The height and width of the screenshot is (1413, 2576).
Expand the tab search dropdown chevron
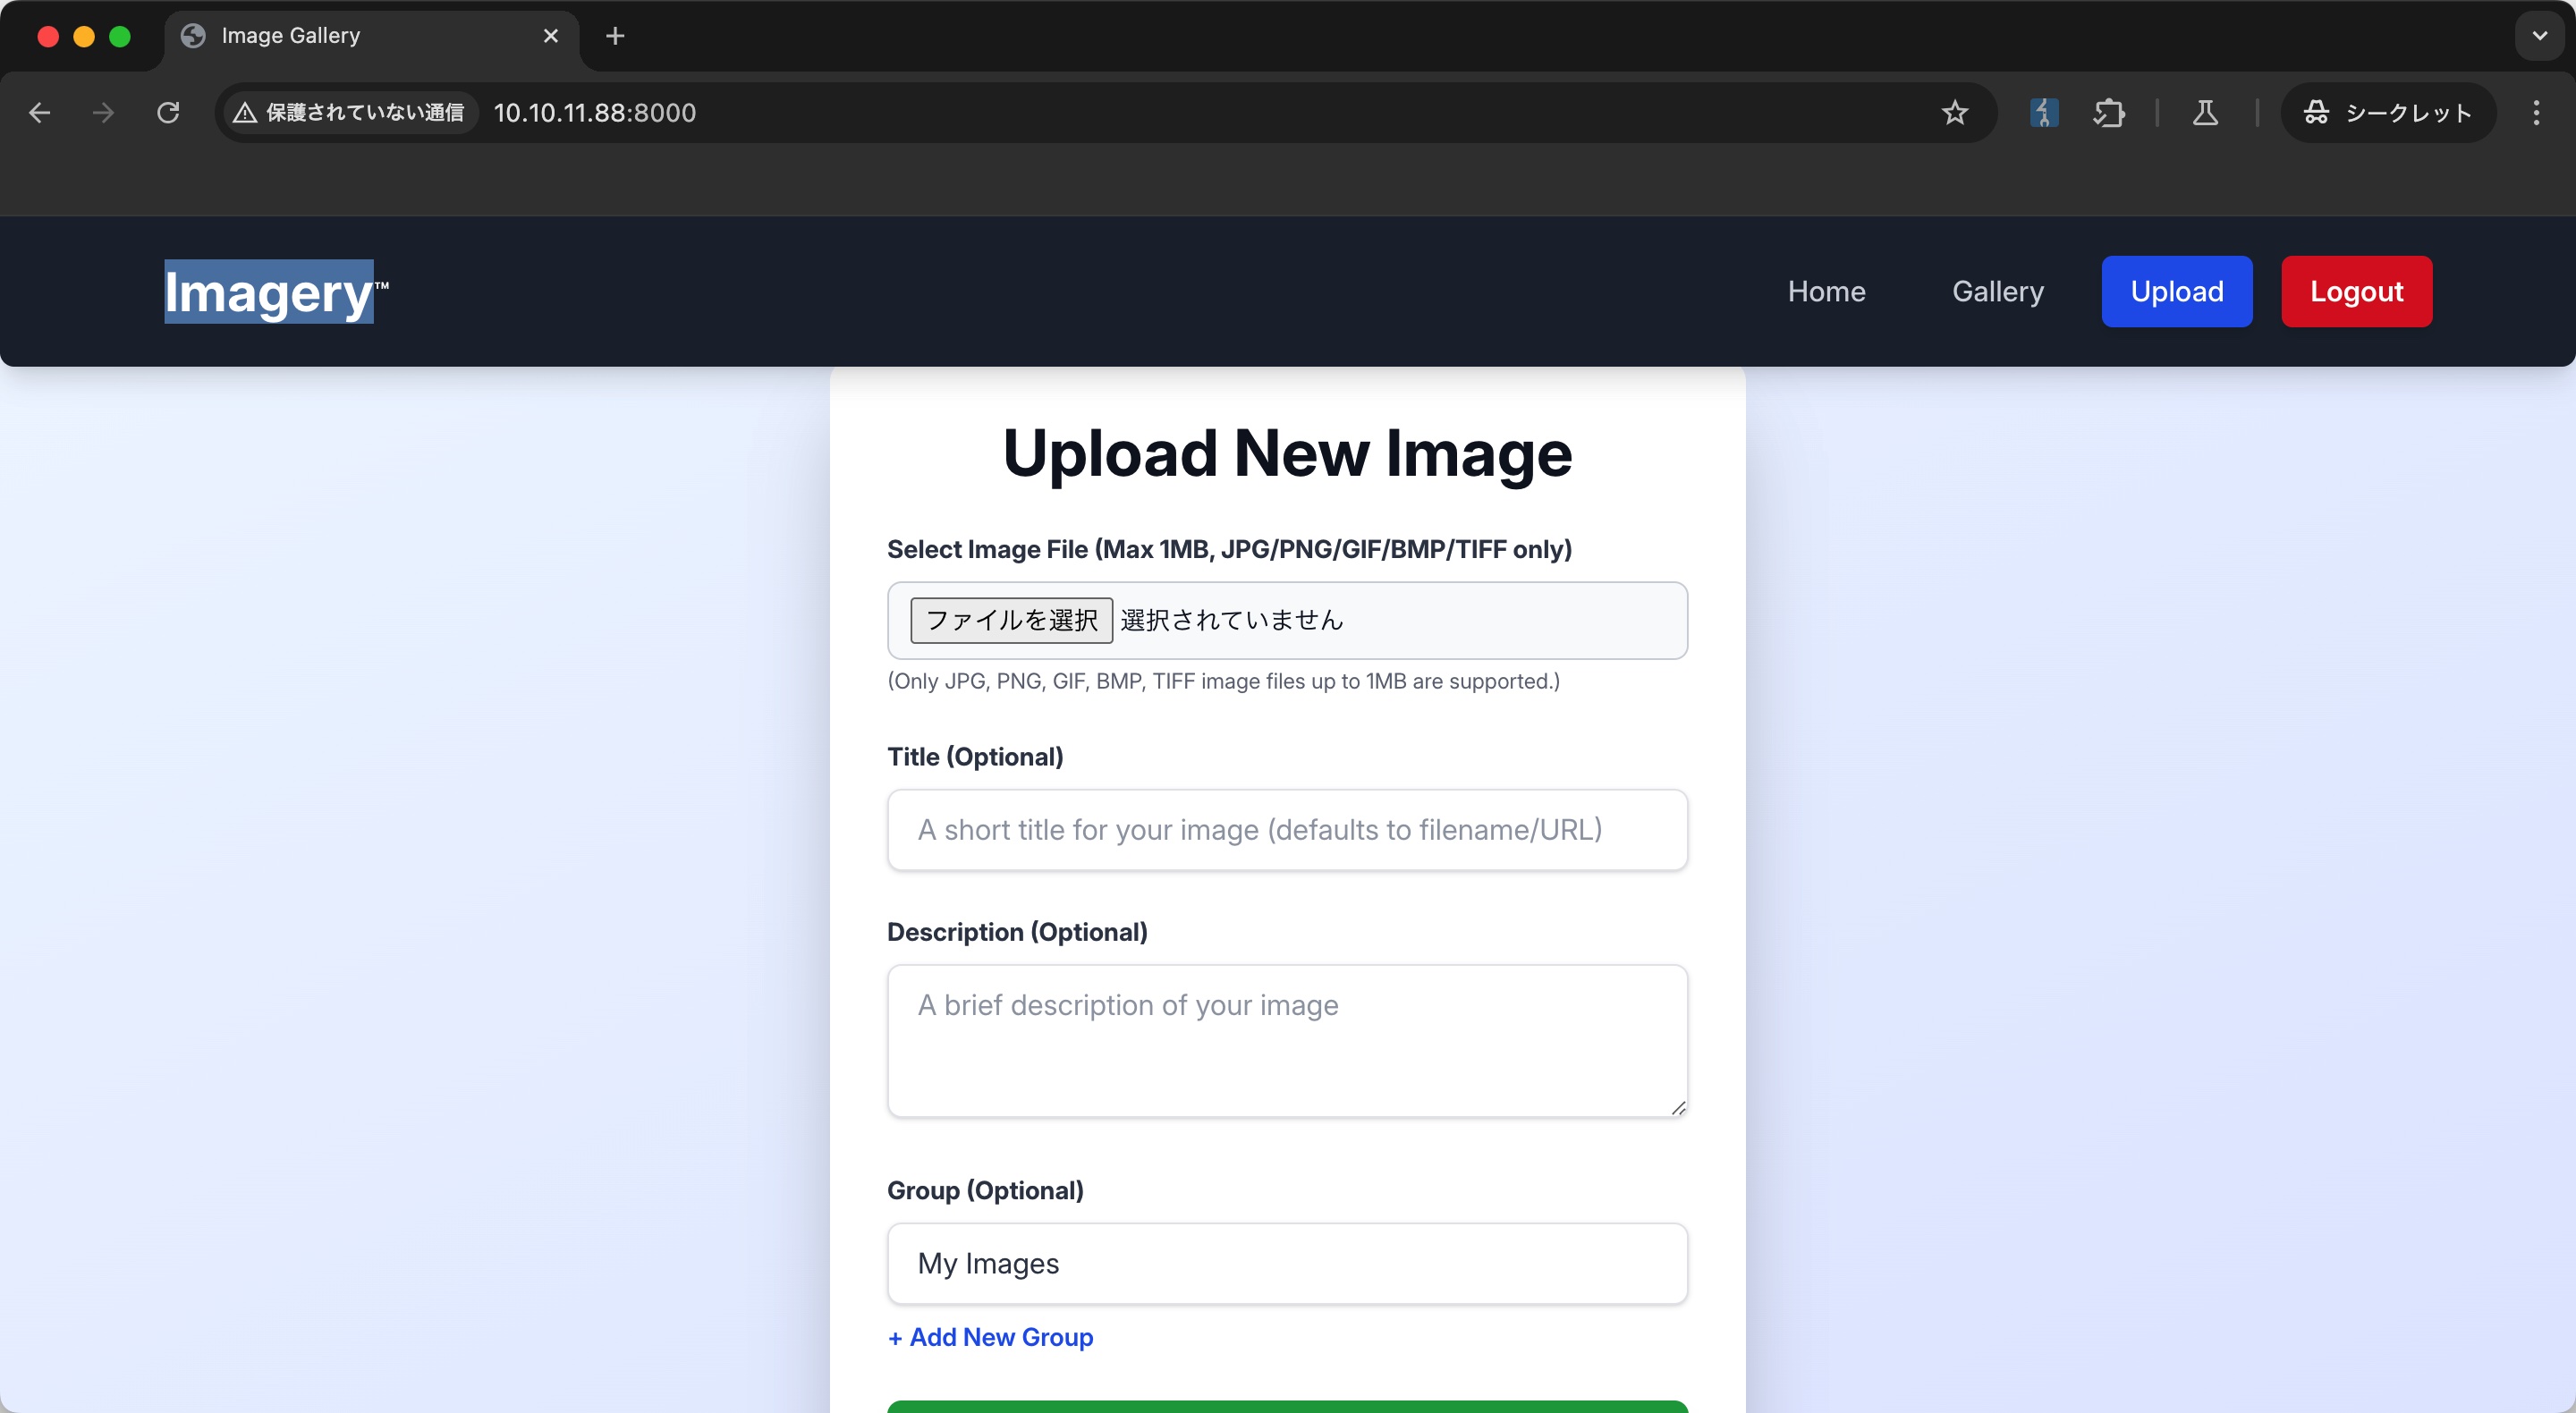click(2539, 36)
